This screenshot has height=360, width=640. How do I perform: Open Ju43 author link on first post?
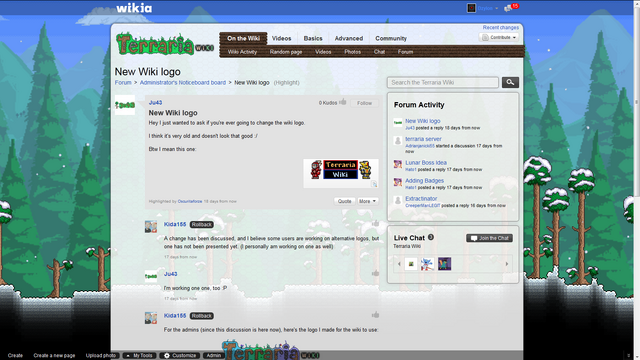[x=155, y=102]
